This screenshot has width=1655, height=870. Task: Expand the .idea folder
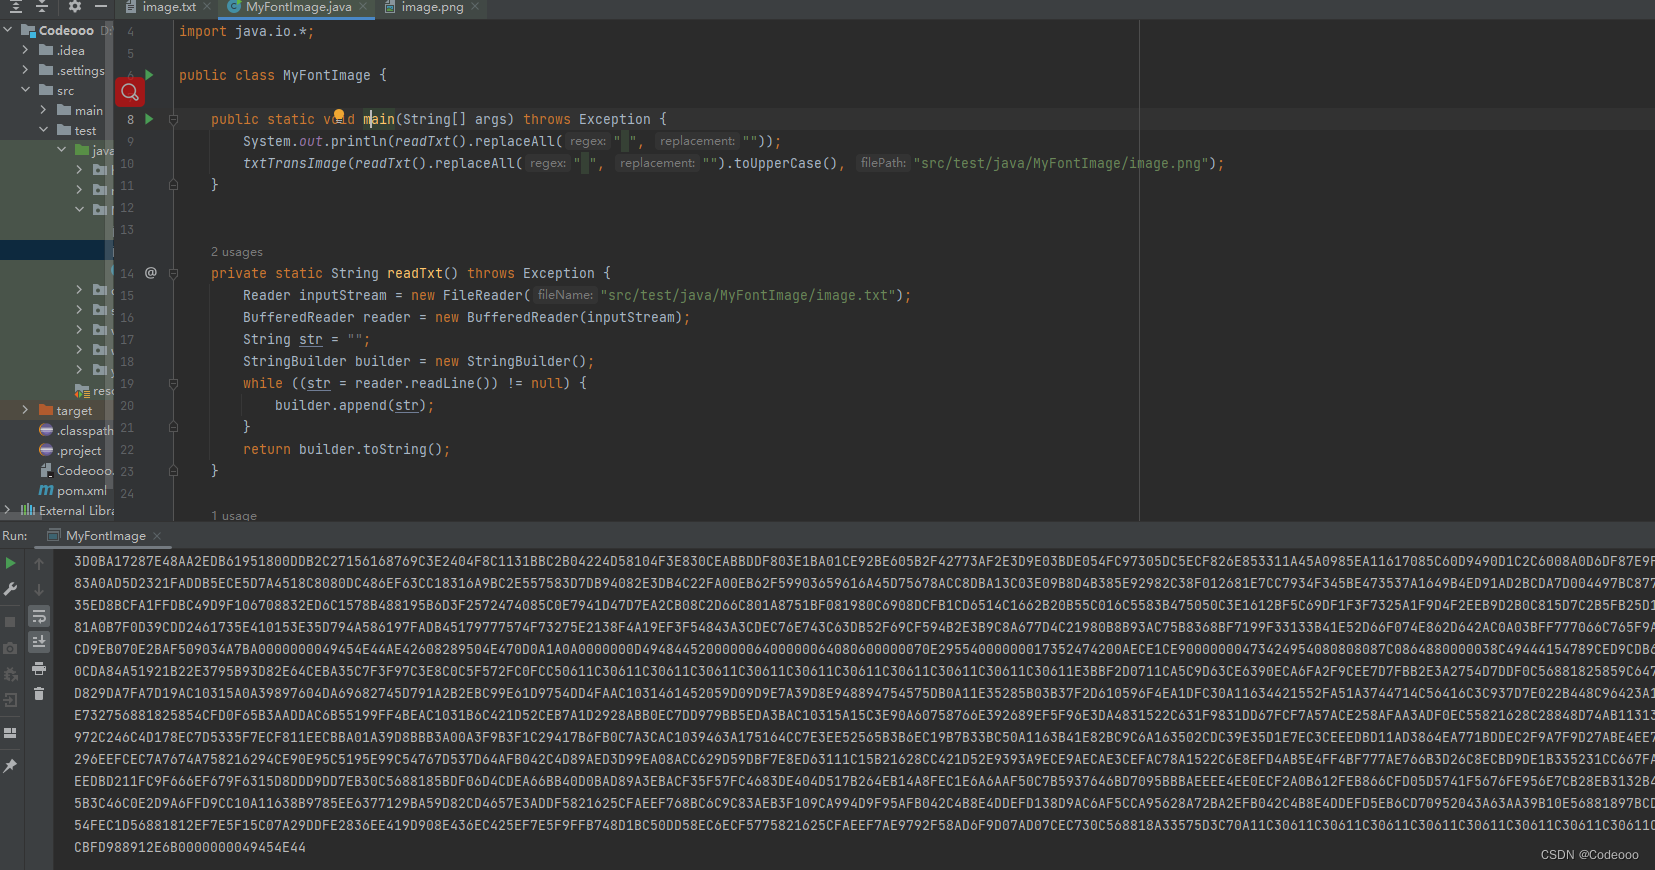coord(26,50)
